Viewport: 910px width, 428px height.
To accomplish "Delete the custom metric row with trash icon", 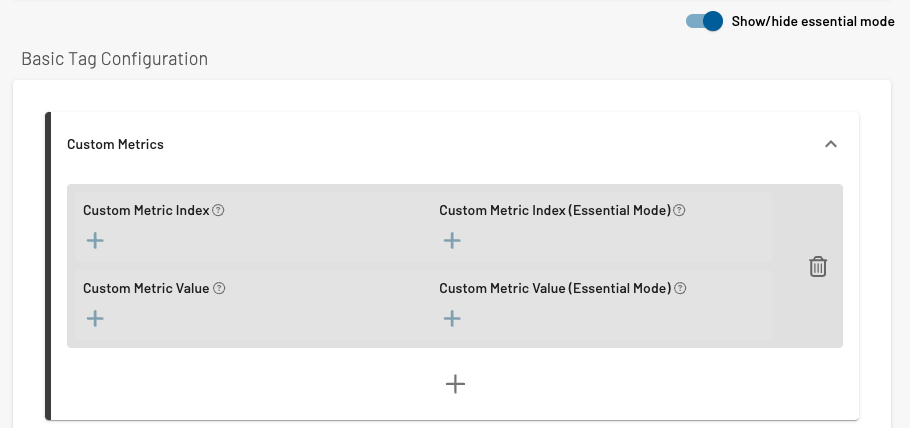I will point(818,267).
